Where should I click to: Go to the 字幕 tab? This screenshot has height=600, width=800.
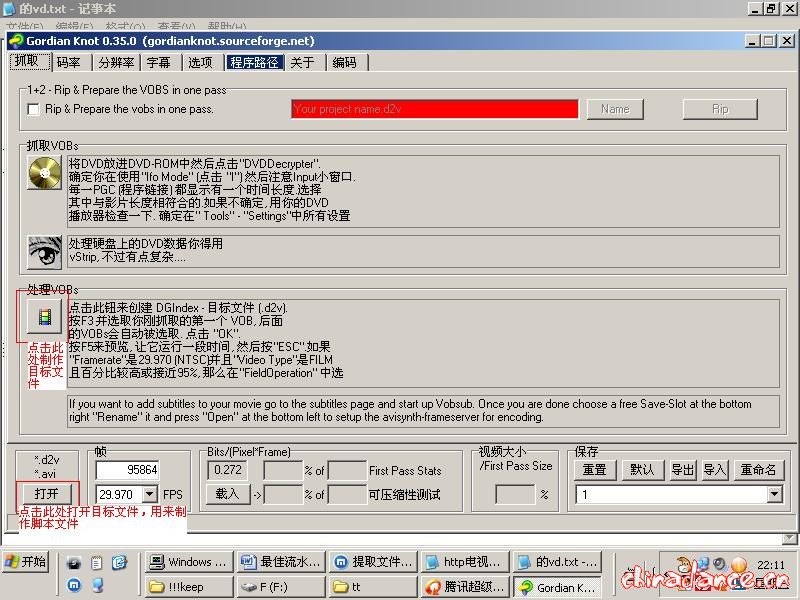(x=159, y=62)
